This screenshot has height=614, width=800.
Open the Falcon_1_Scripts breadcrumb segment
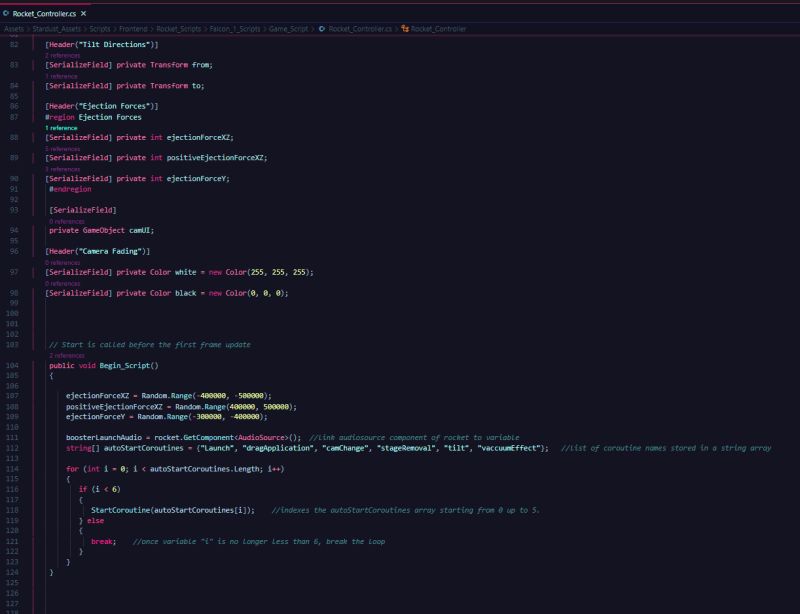tap(235, 29)
